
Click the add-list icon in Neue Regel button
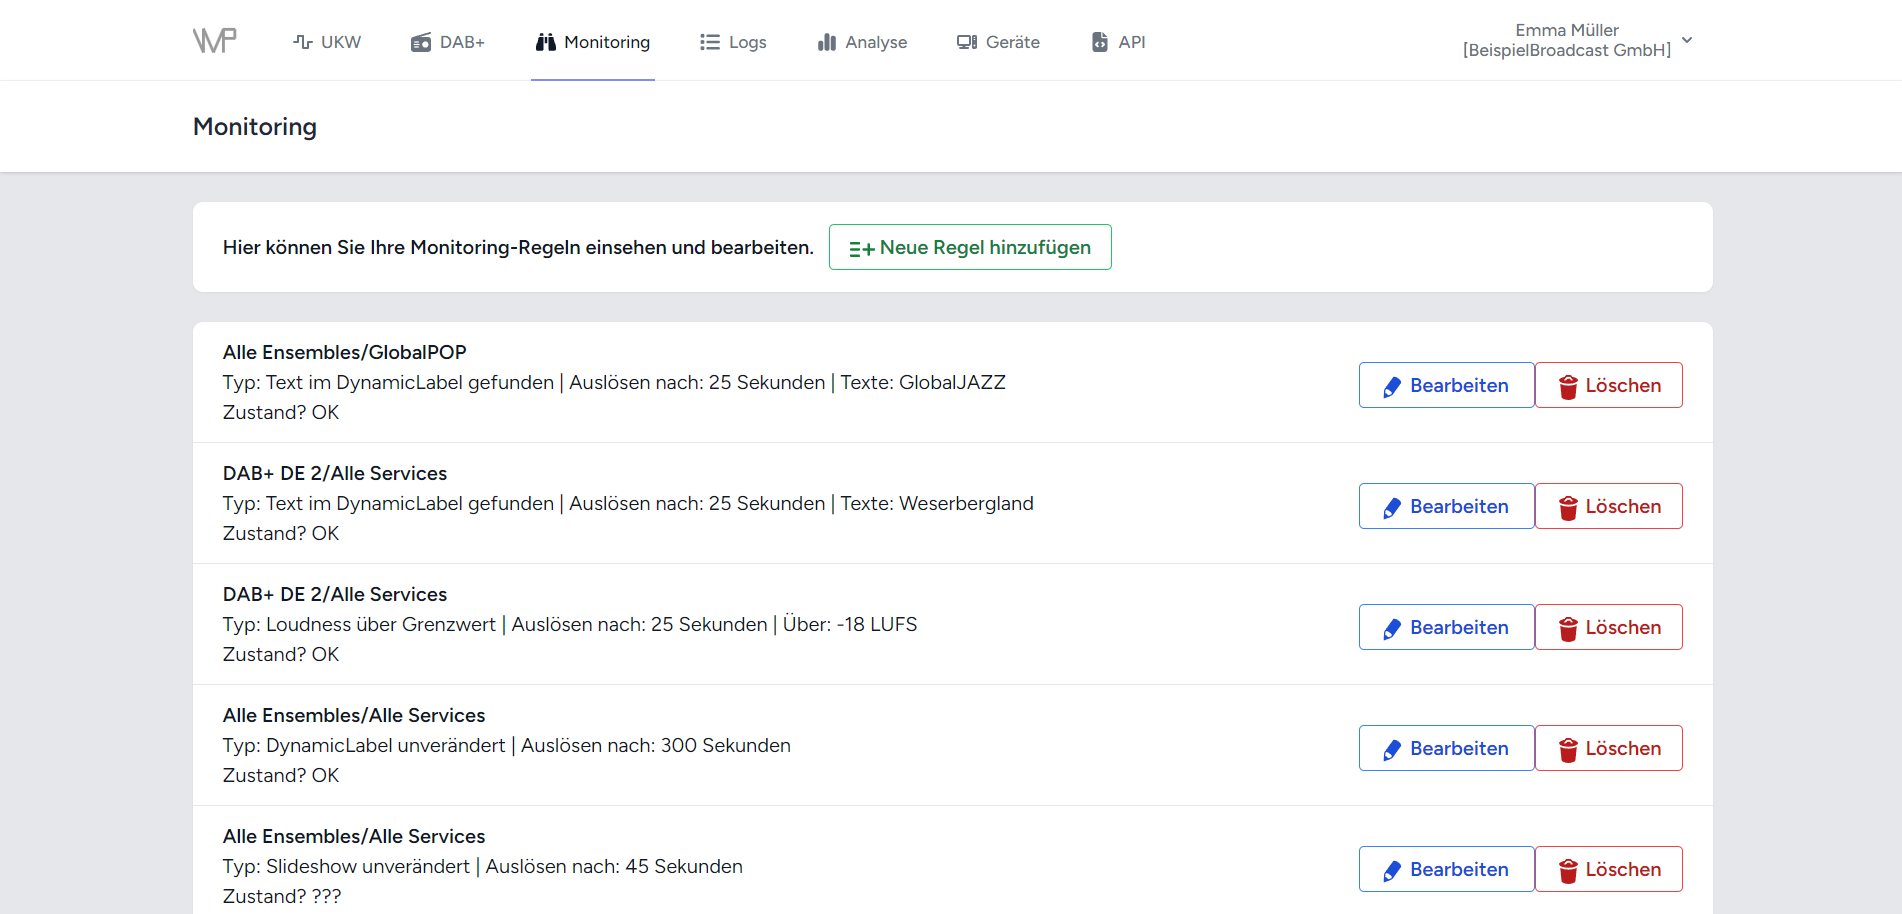coord(862,248)
